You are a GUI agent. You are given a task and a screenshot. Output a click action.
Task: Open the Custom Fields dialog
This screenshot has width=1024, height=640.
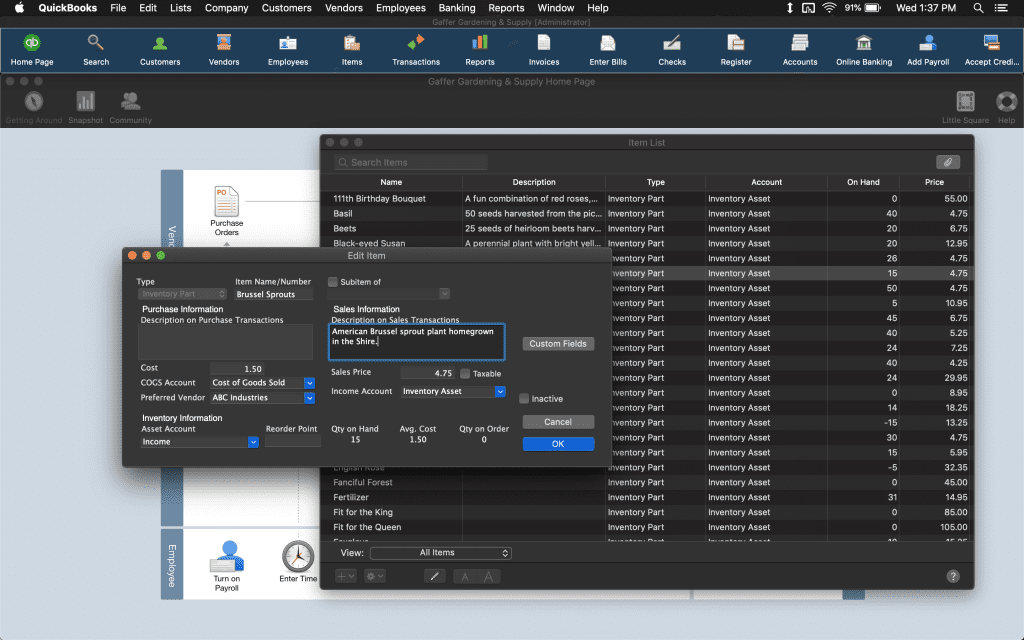[x=558, y=343]
